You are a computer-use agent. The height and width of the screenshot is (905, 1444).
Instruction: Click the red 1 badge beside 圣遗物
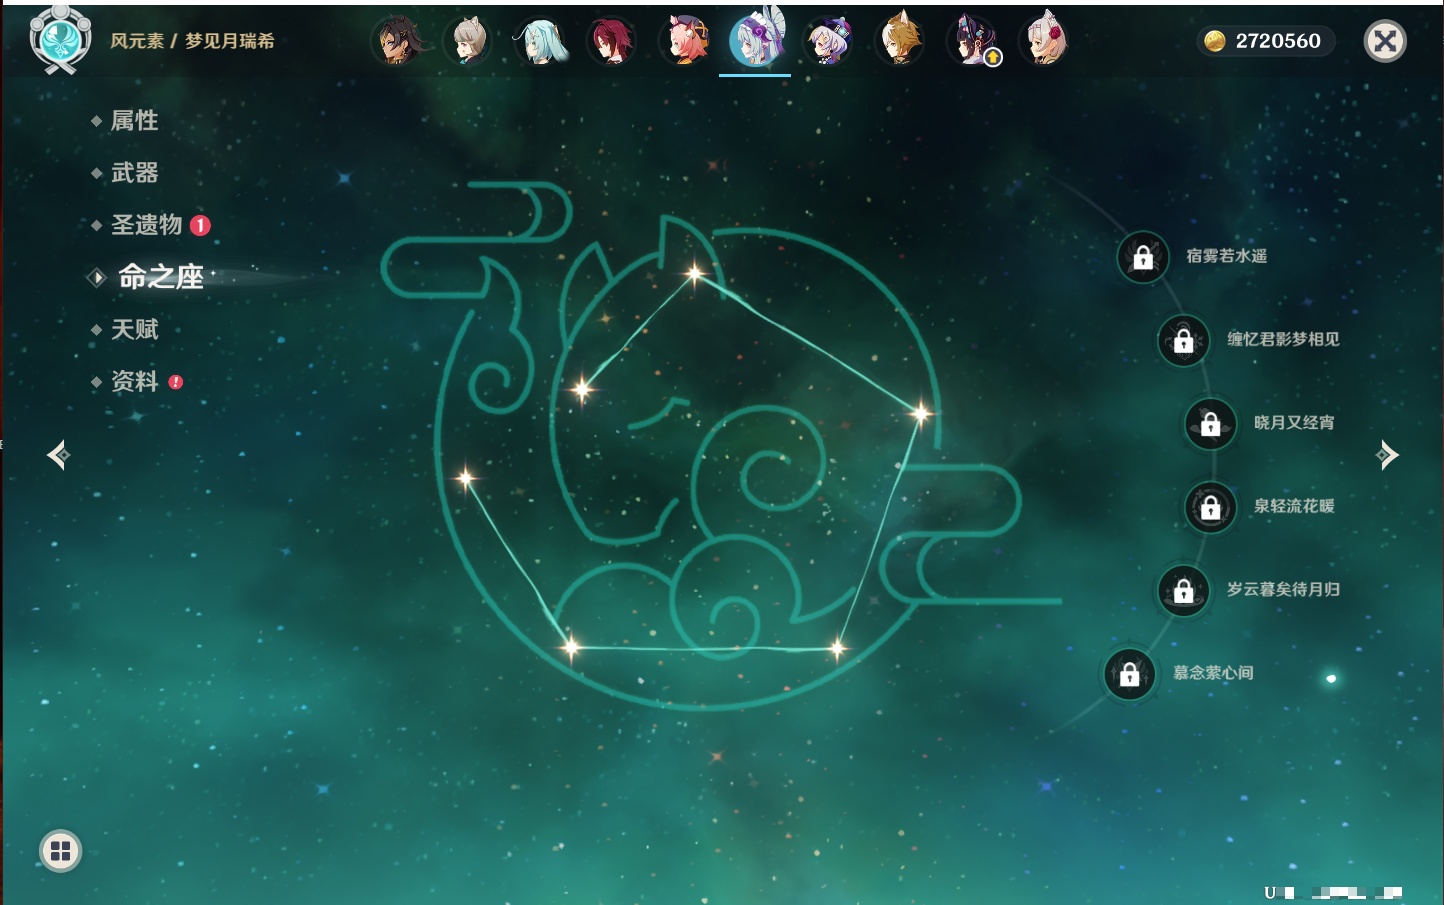click(200, 225)
